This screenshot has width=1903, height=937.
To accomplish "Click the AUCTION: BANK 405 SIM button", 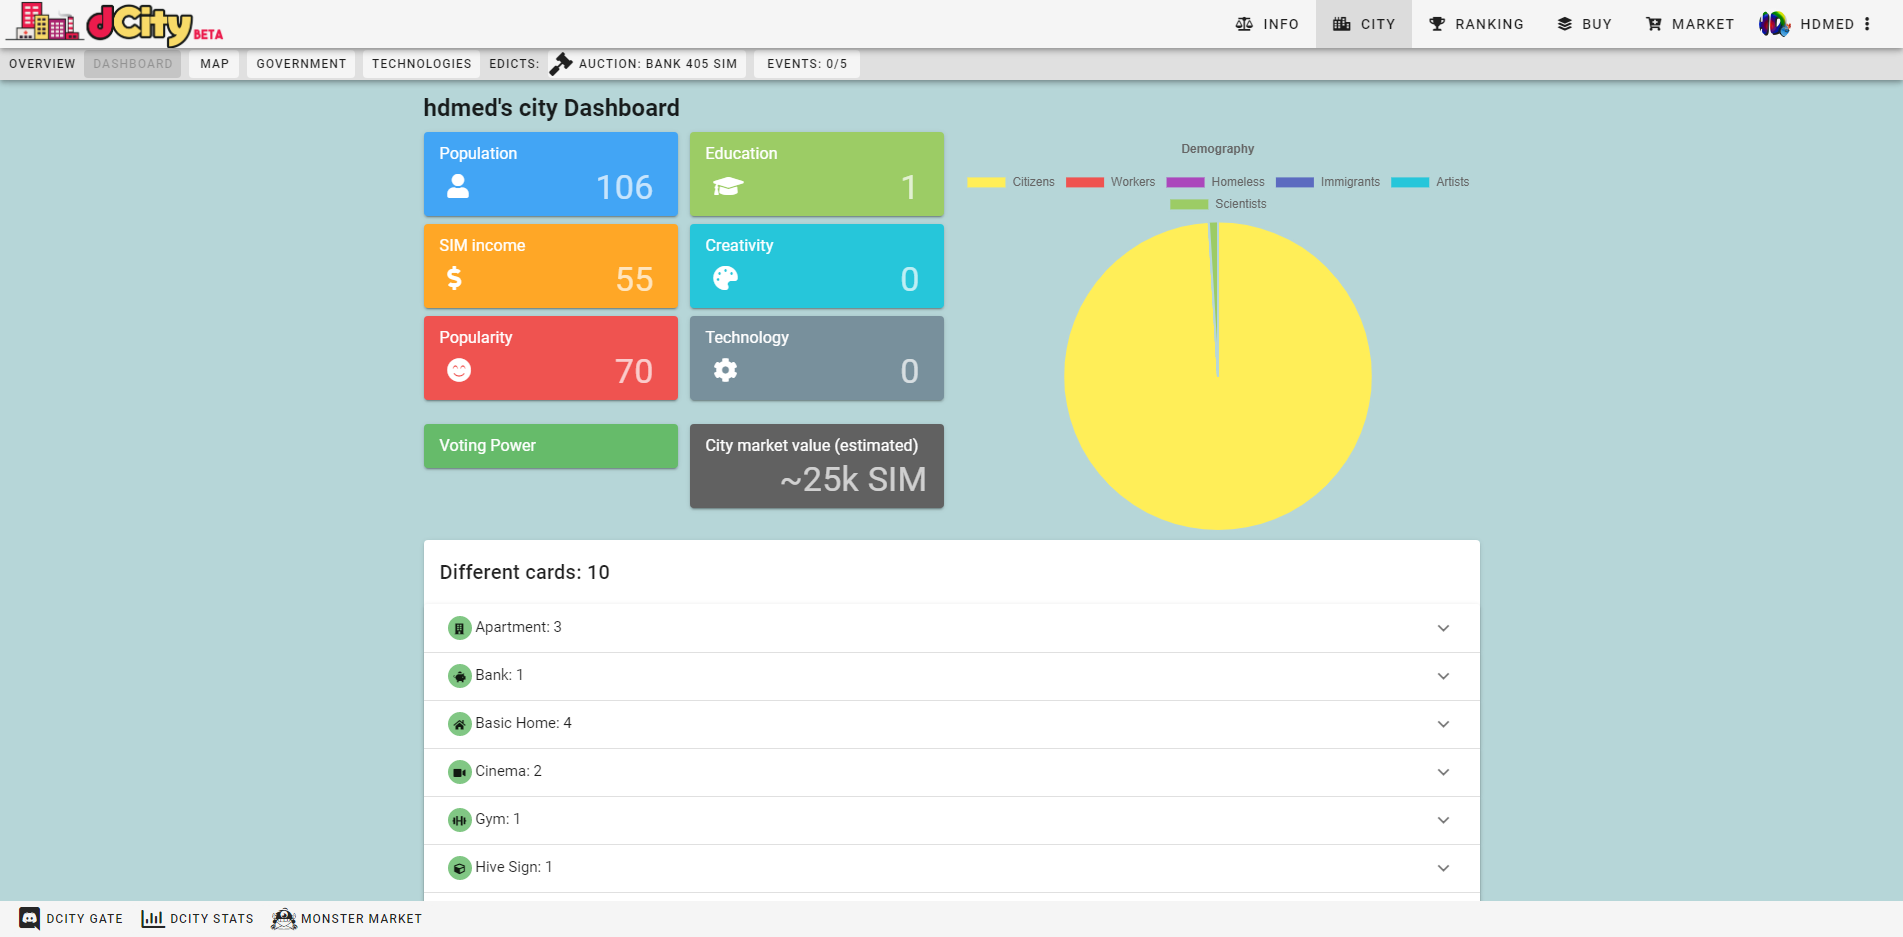I will tap(646, 64).
